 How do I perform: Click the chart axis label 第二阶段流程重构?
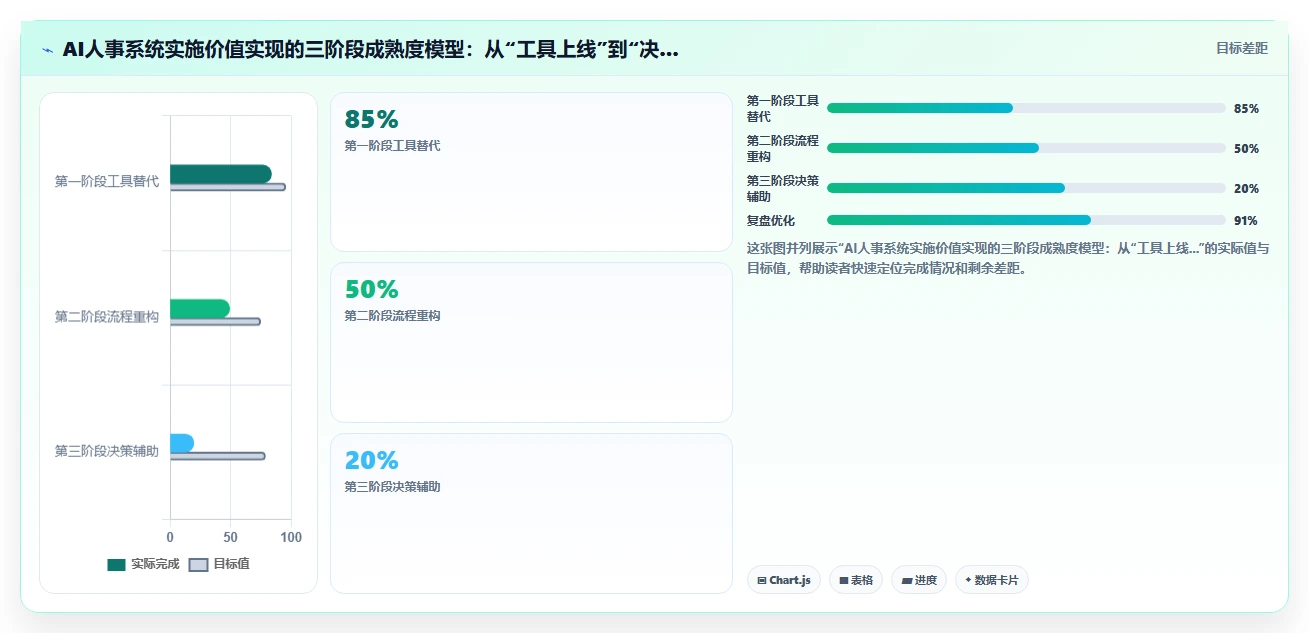pyautogui.click(x=107, y=316)
